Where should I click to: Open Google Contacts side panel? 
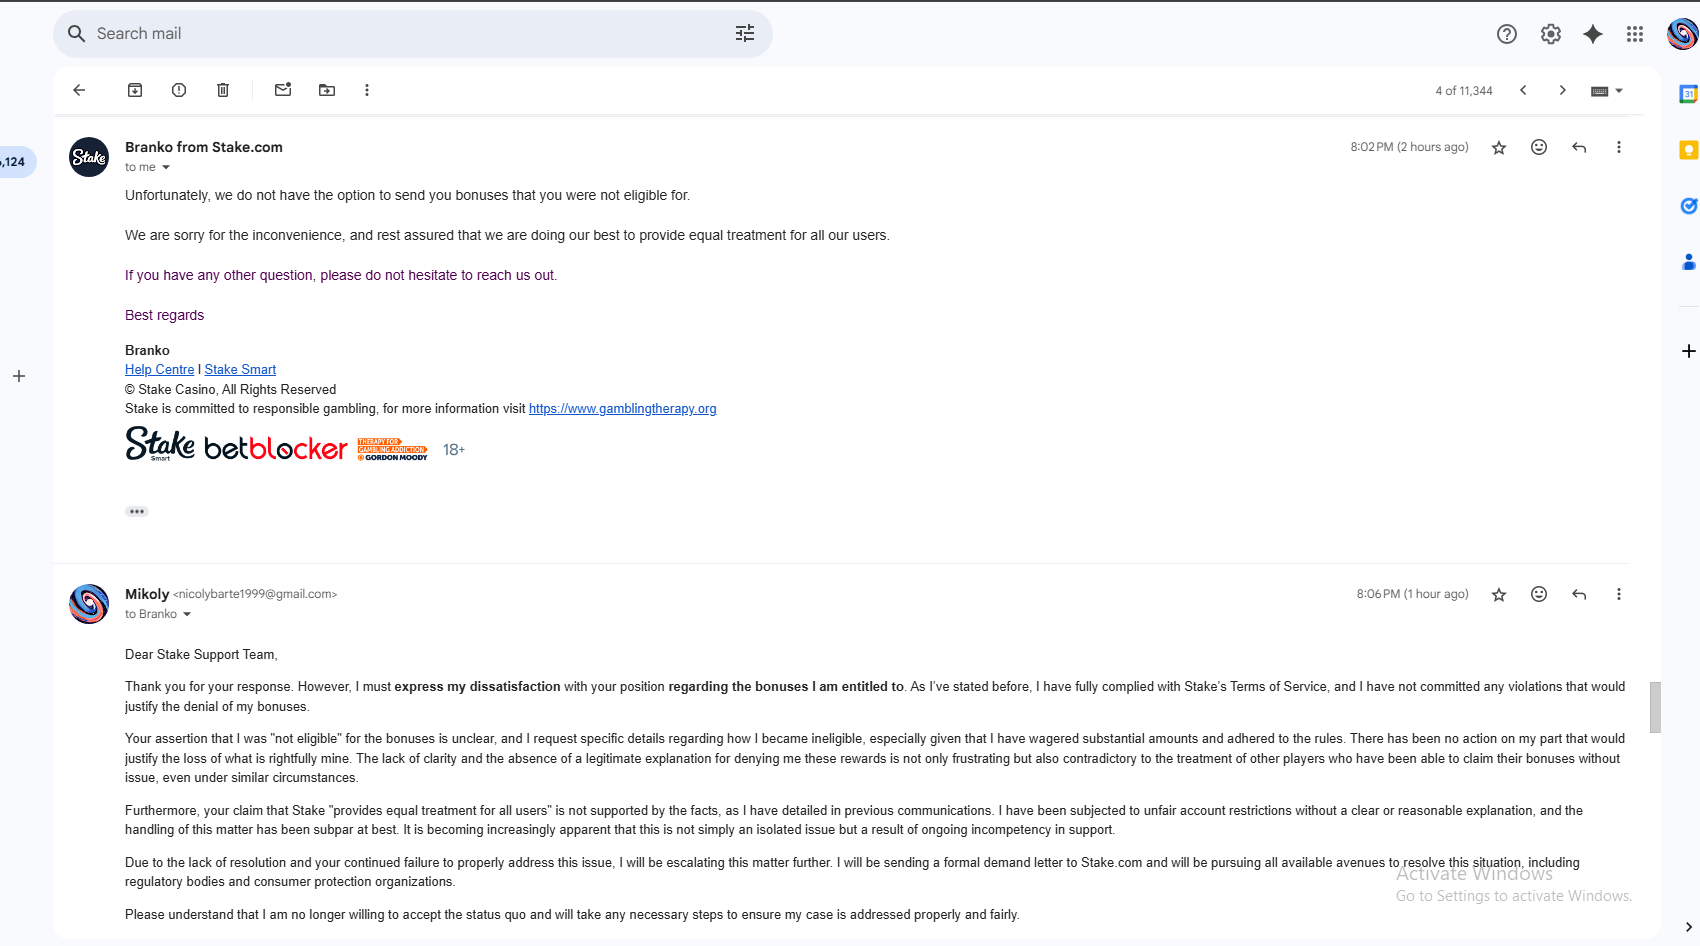(1688, 262)
